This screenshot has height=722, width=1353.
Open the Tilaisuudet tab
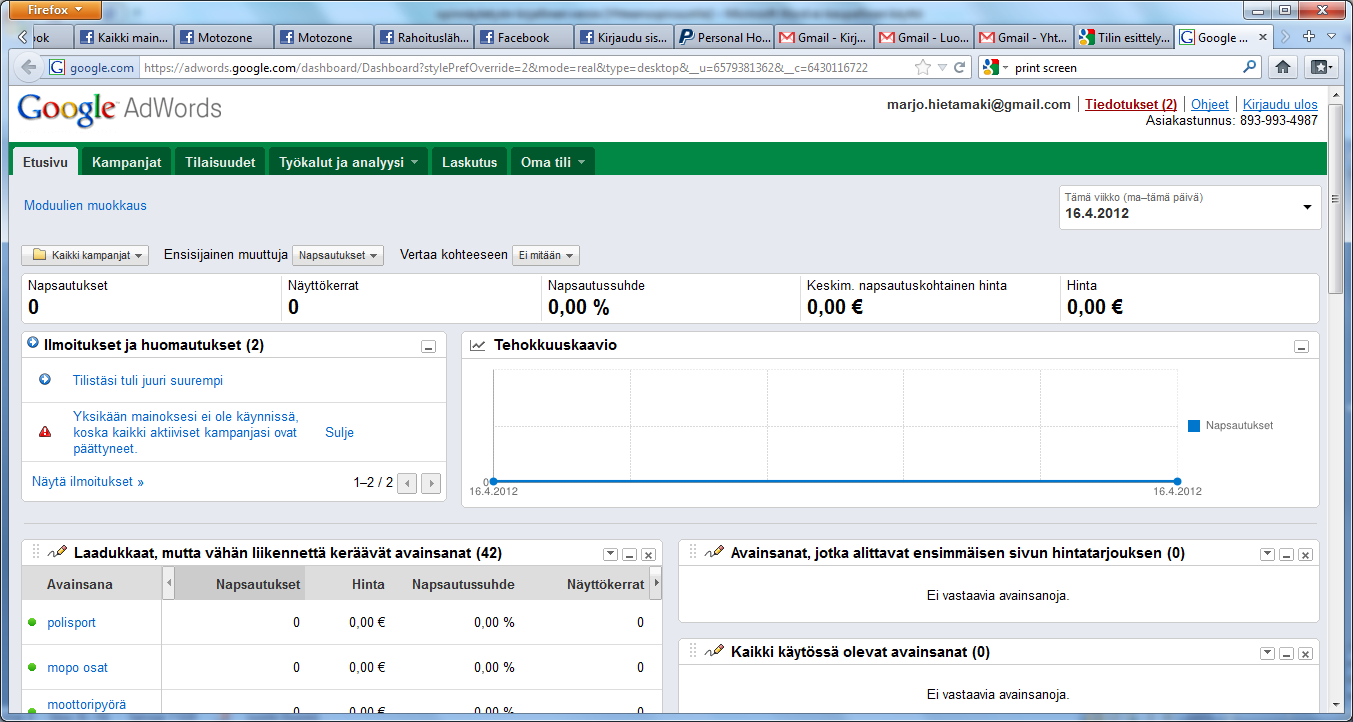[220, 162]
